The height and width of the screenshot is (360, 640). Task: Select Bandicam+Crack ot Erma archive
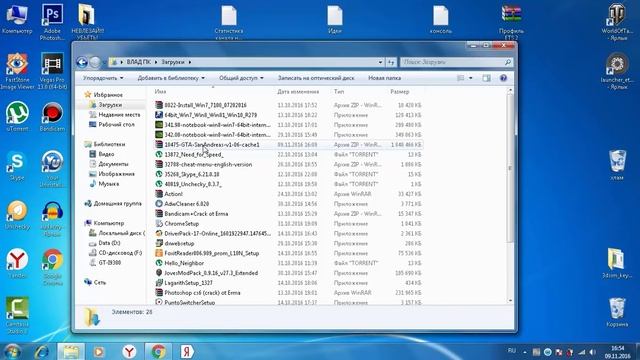(x=196, y=214)
